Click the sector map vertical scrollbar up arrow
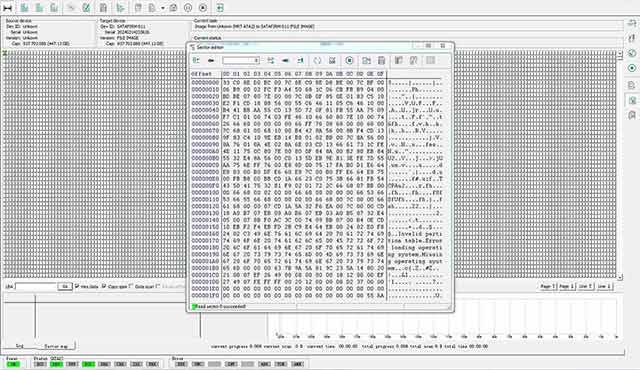Image resolution: width=640 pixels, height=370 pixels. coord(620,54)
